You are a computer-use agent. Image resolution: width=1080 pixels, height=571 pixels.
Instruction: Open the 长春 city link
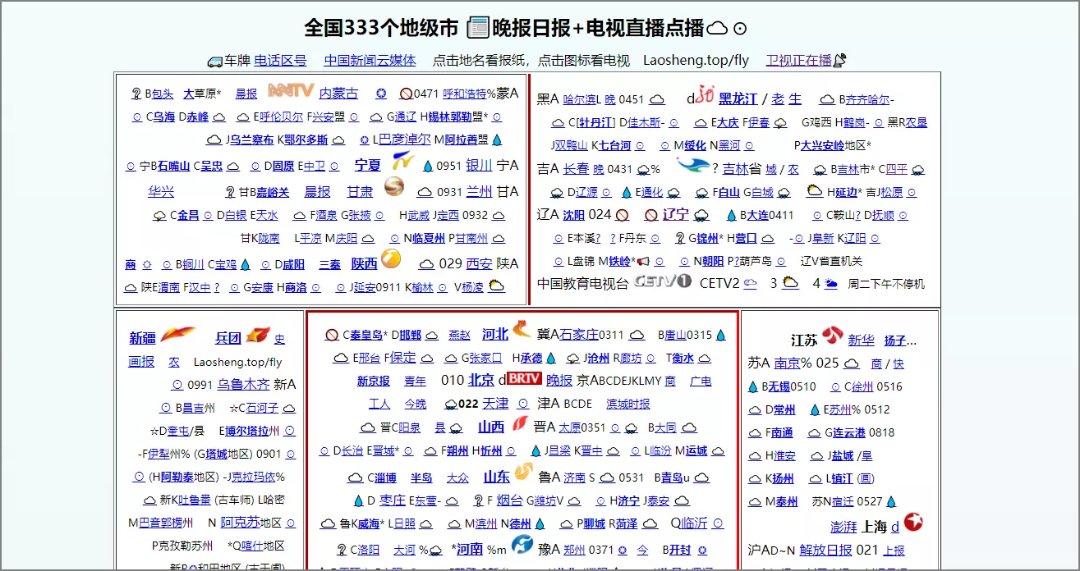577,169
